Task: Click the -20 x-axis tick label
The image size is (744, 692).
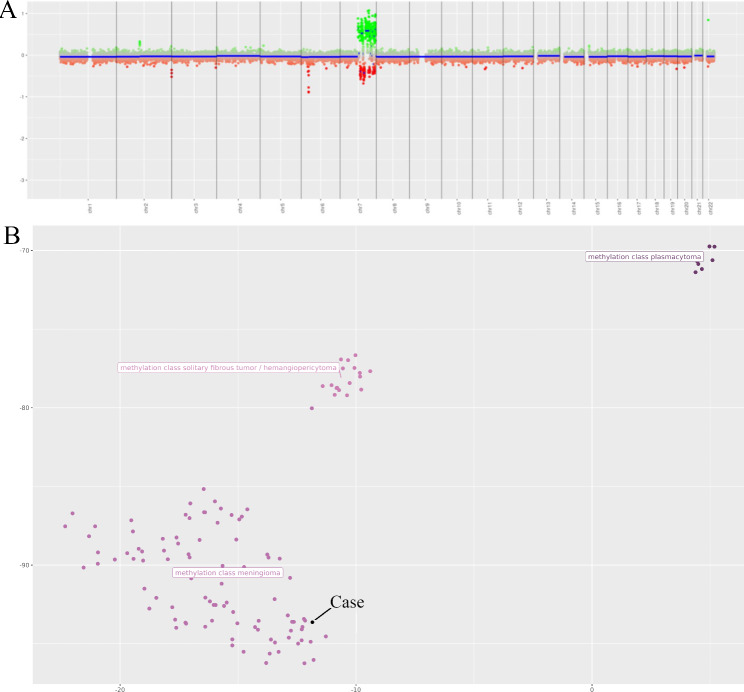Action: [x=120, y=687]
